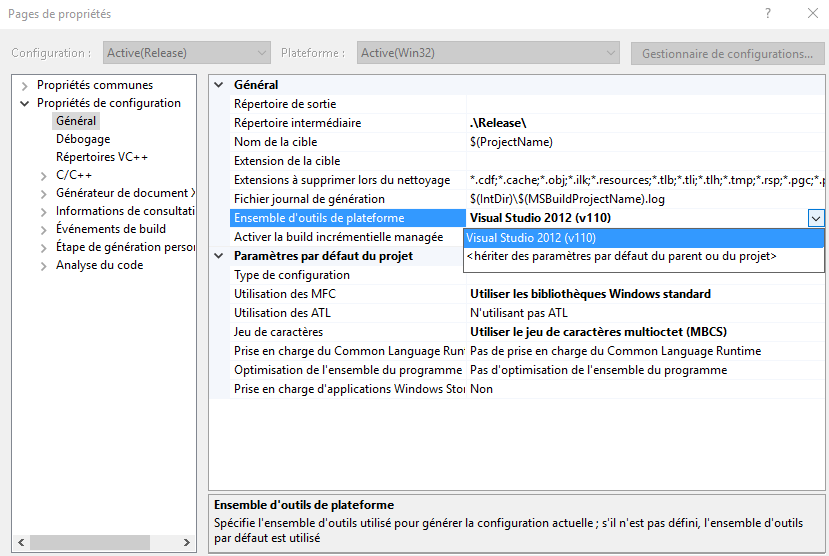This screenshot has height=556, width=829.
Task: Click the tree's left scroll arrow
Action: pyautogui.click(x=21, y=542)
